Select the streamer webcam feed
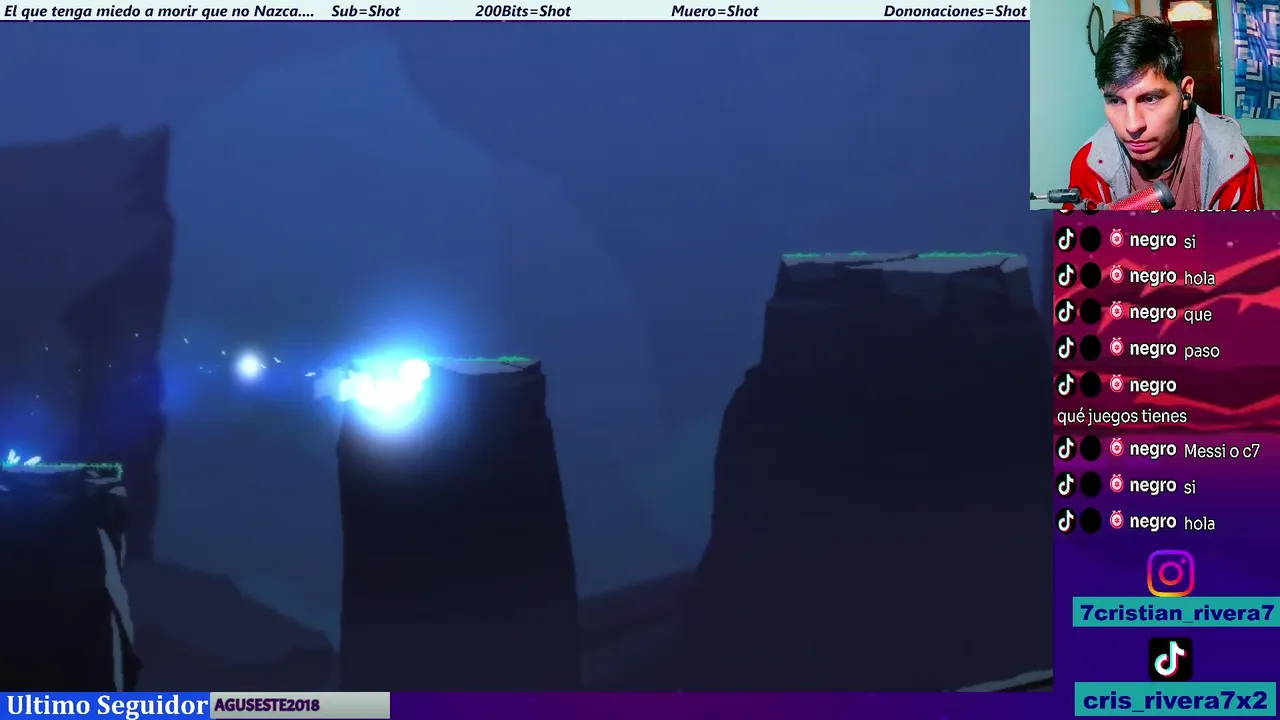The image size is (1280, 720). point(1155,105)
